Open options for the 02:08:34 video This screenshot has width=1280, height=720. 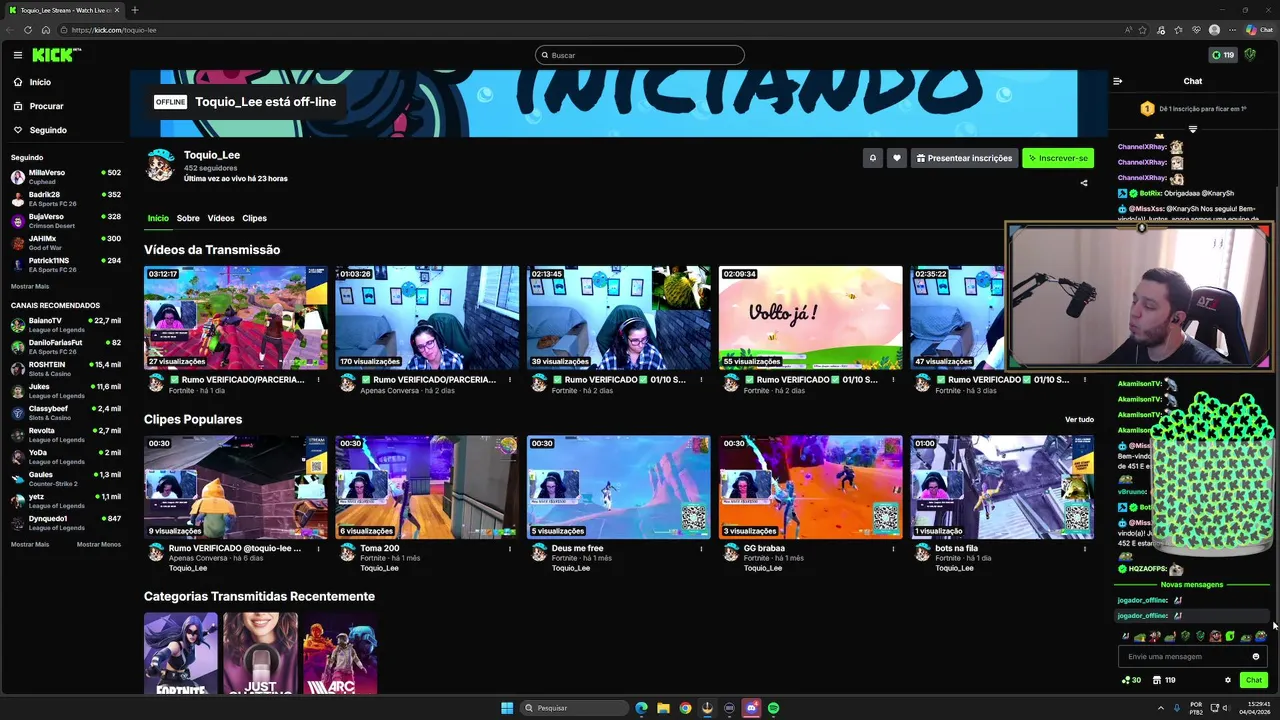[893, 380]
